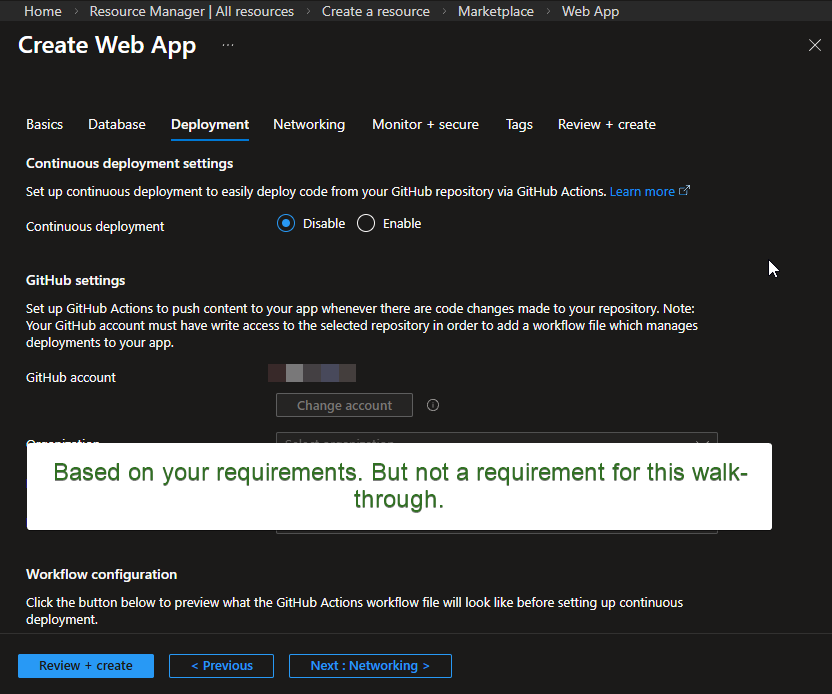This screenshot has height=694, width=832.
Task: Select the Disable continuous deployment radio button
Action: coord(287,224)
